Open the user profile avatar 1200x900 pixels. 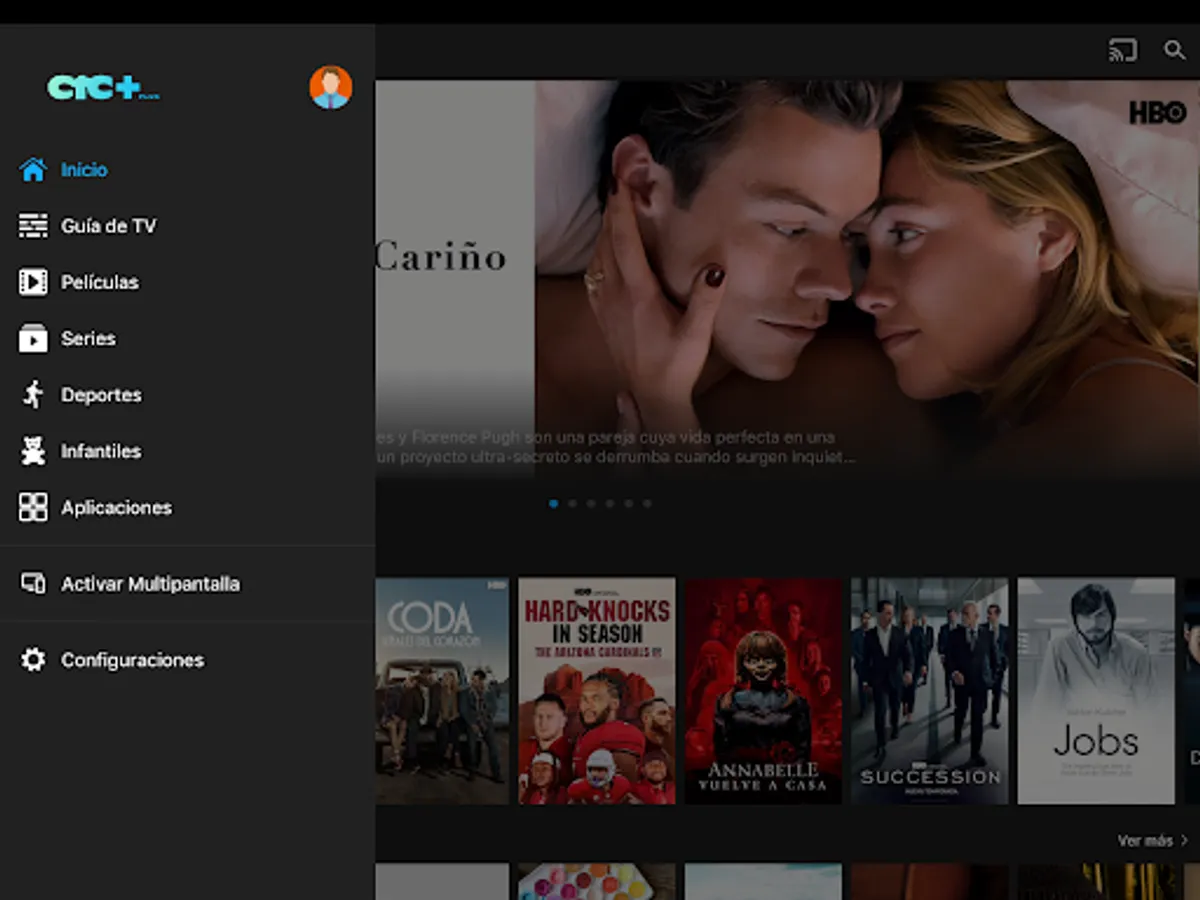(x=330, y=88)
